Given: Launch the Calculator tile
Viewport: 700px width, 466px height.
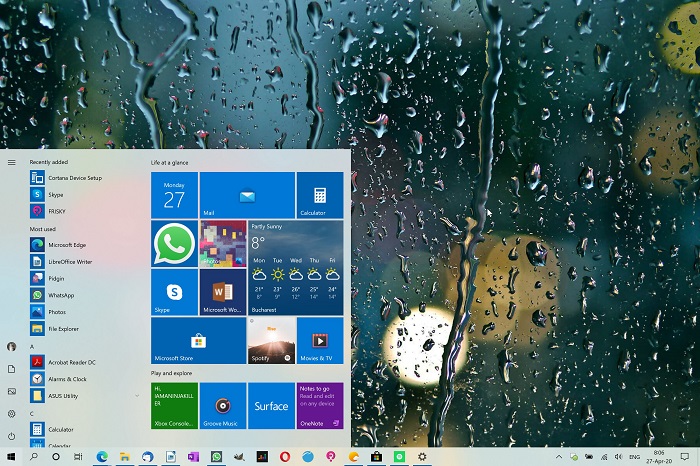Looking at the screenshot, I should (x=320, y=195).
